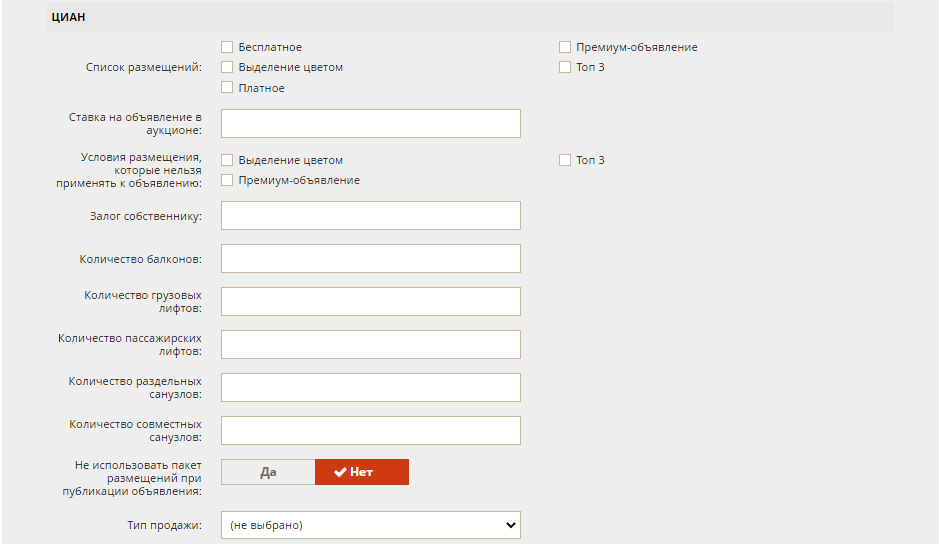Viewport: 940px width, 544px height.
Task: Focus the Залог собственнику input
Action: [370, 215]
